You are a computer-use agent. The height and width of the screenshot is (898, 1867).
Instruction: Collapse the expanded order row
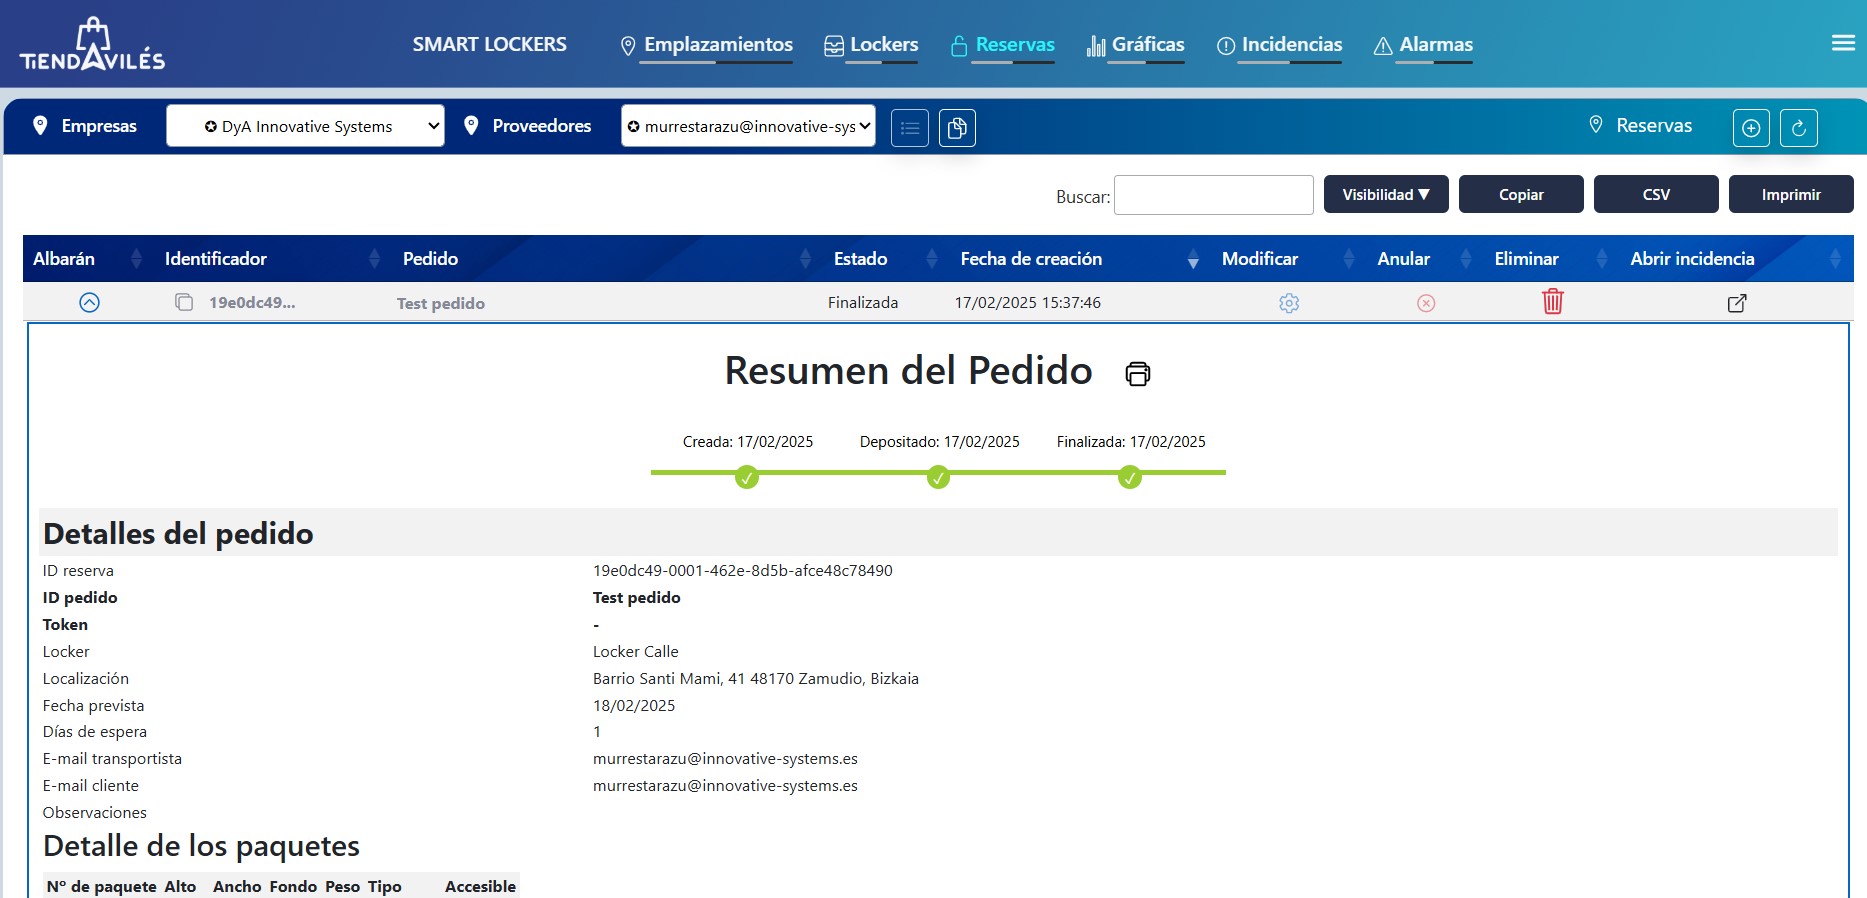click(89, 302)
